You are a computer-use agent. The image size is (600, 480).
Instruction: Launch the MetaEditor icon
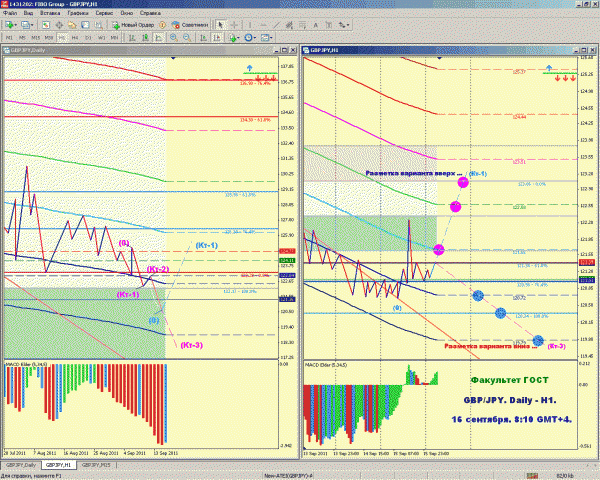click(x=163, y=25)
